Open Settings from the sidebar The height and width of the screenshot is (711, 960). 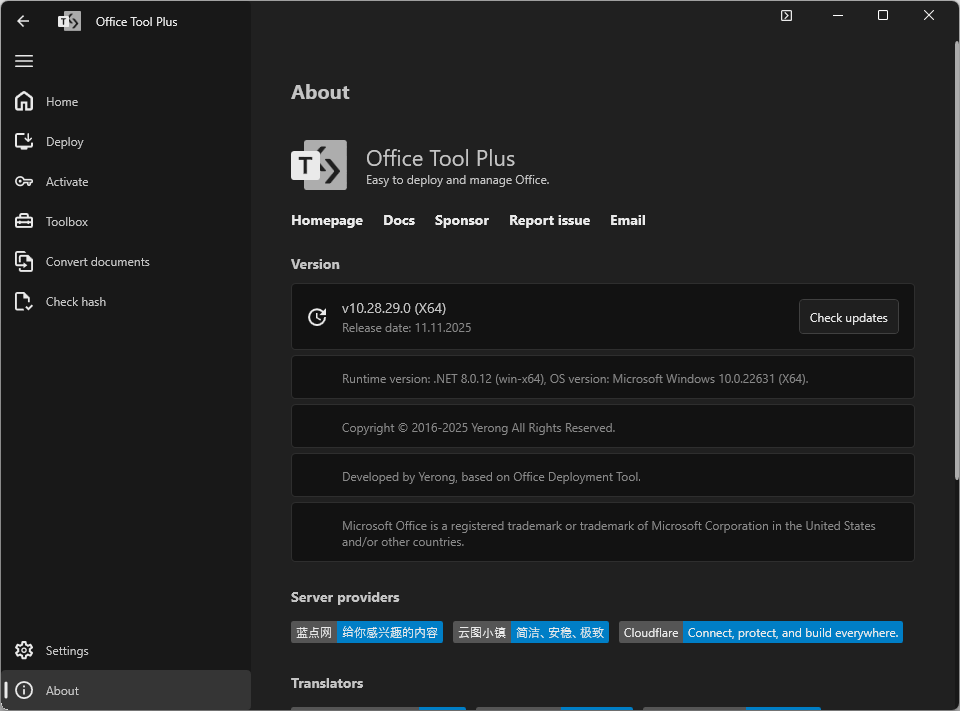click(126, 650)
